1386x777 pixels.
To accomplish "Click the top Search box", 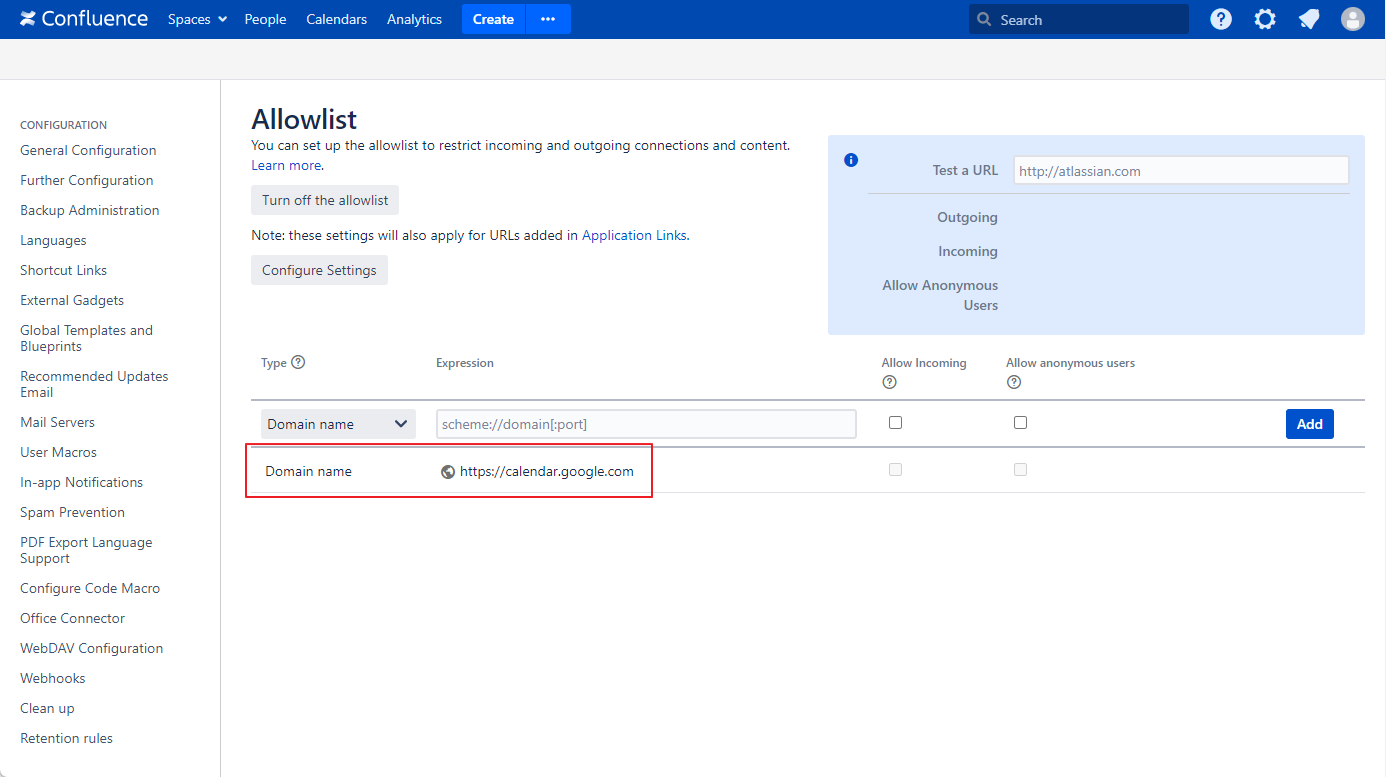I will click(x=1079, y=19).
